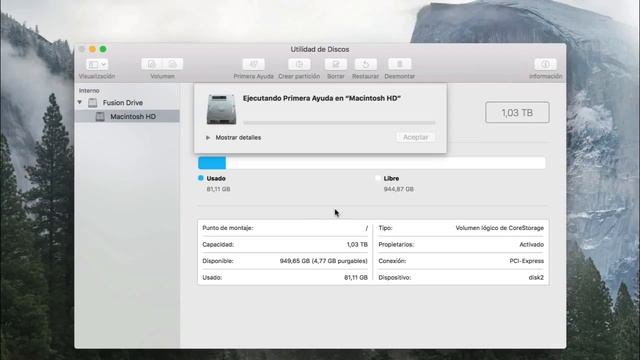Click the remove Volumen toolbar icon

(x=173, y=64)
